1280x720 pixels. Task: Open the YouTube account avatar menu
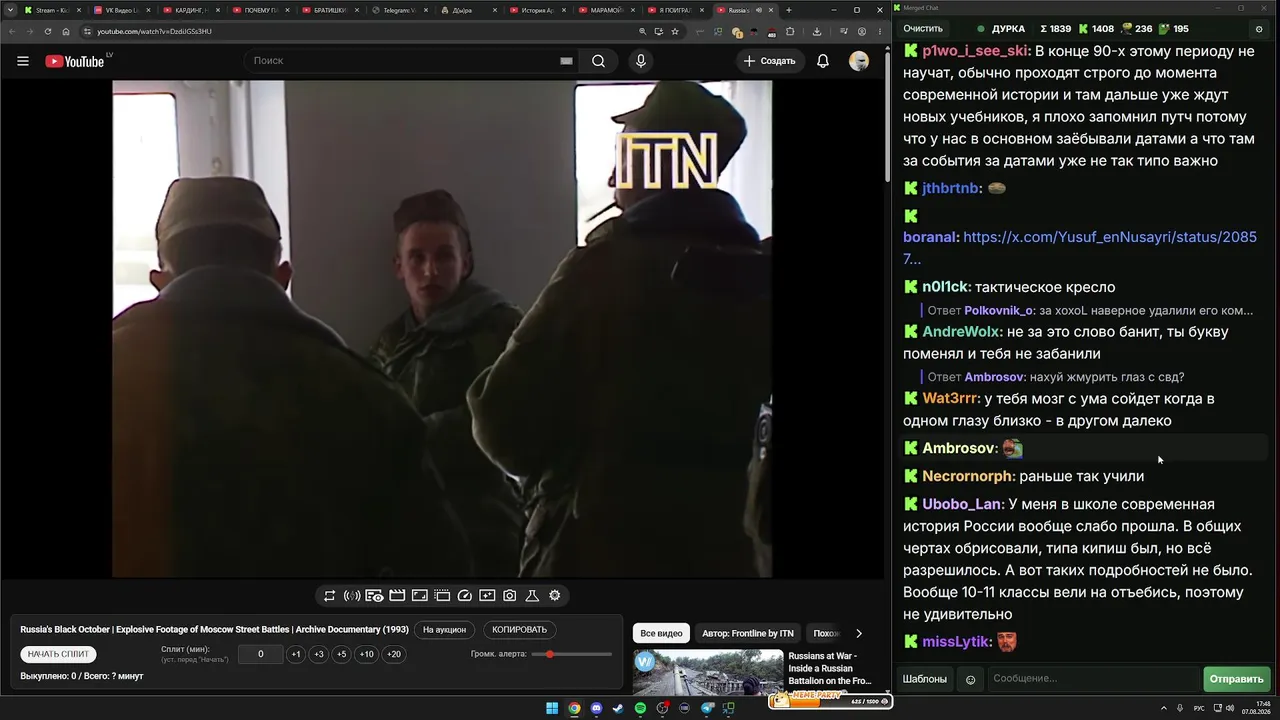(x=859, y=61)
